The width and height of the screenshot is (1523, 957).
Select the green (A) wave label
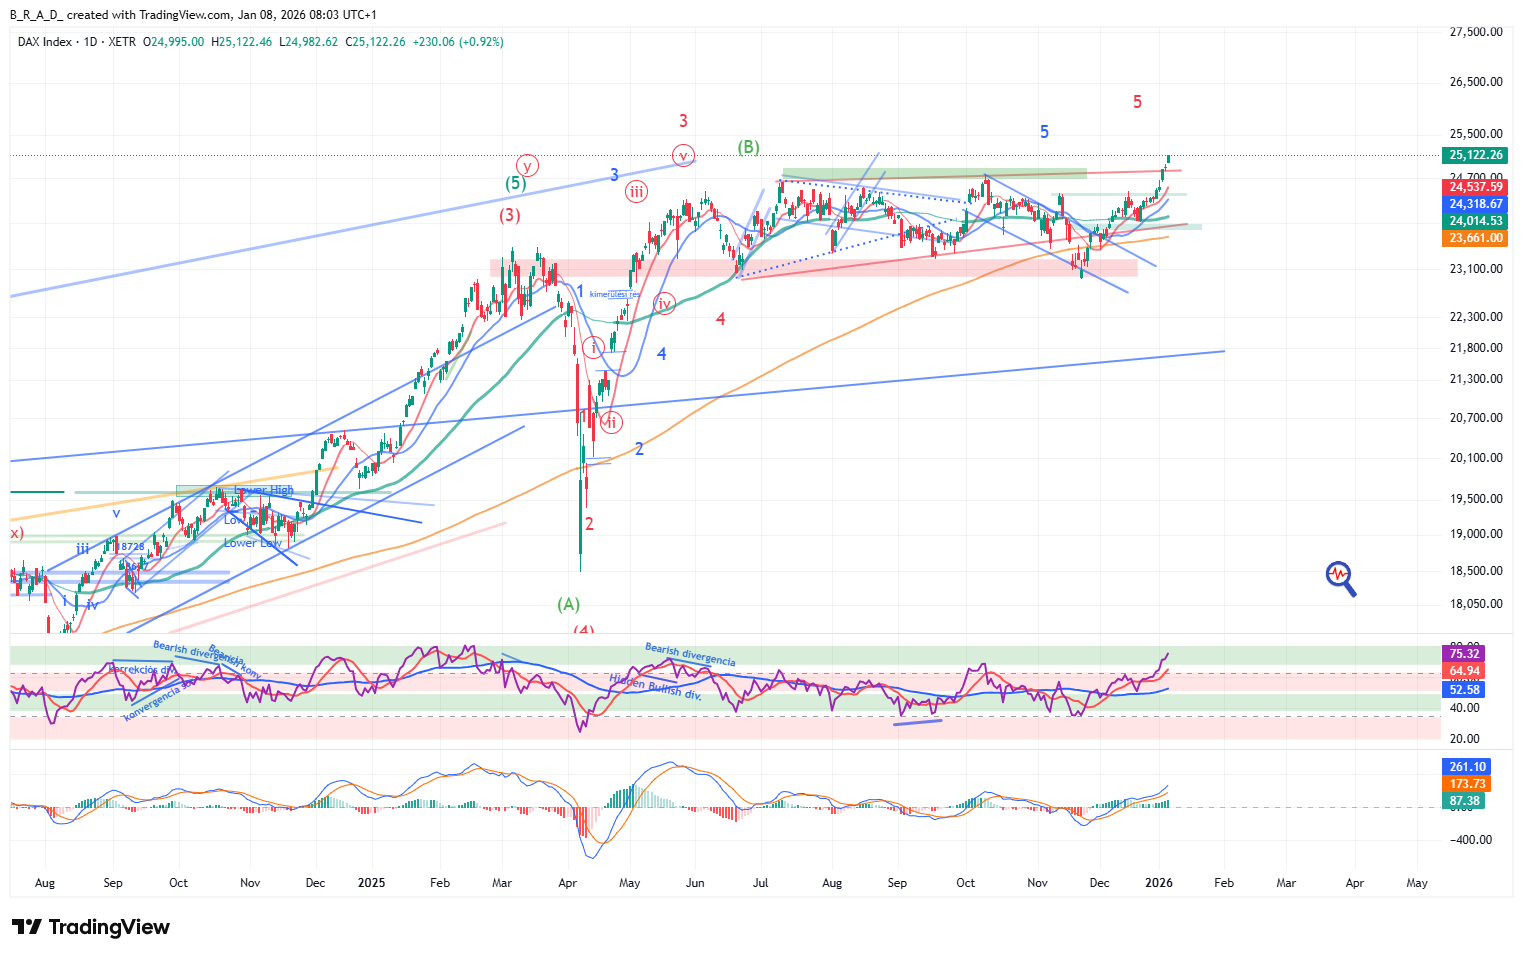pos(568,604)
